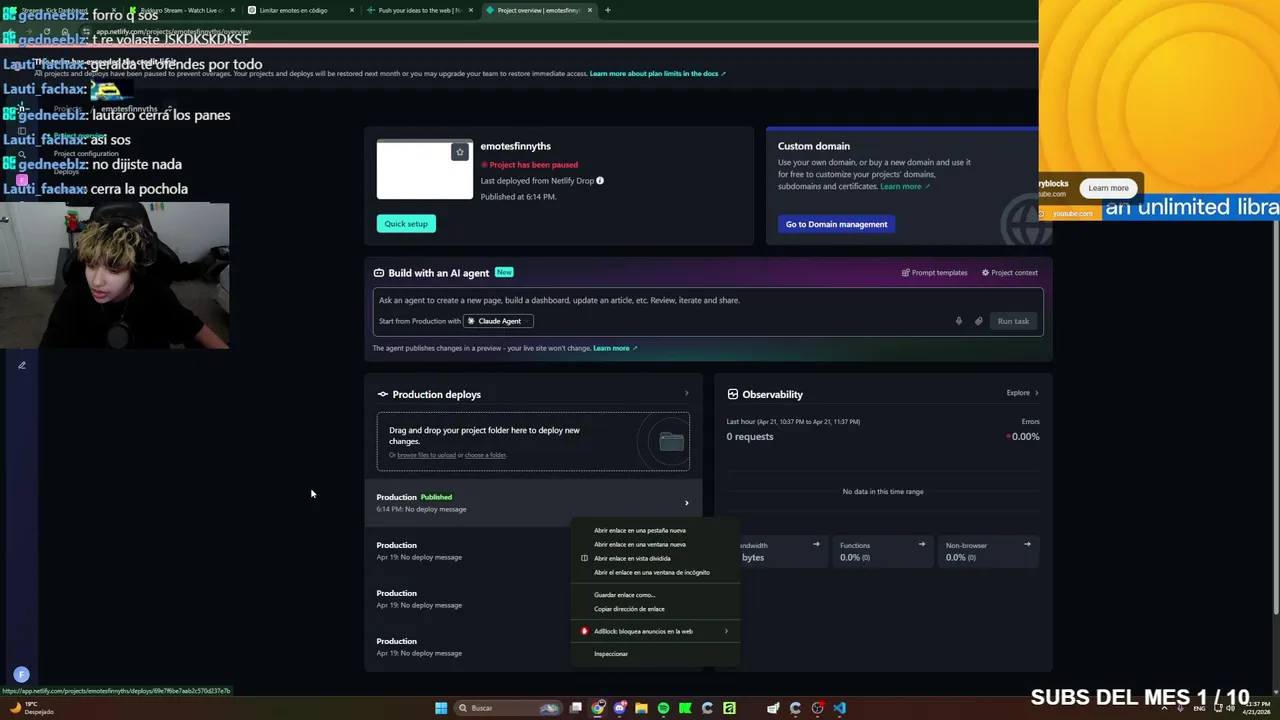This screenshot has height=720, width=1280.
Task: Open the Kick app from the taskbar
Action: [x=685, y=708]
